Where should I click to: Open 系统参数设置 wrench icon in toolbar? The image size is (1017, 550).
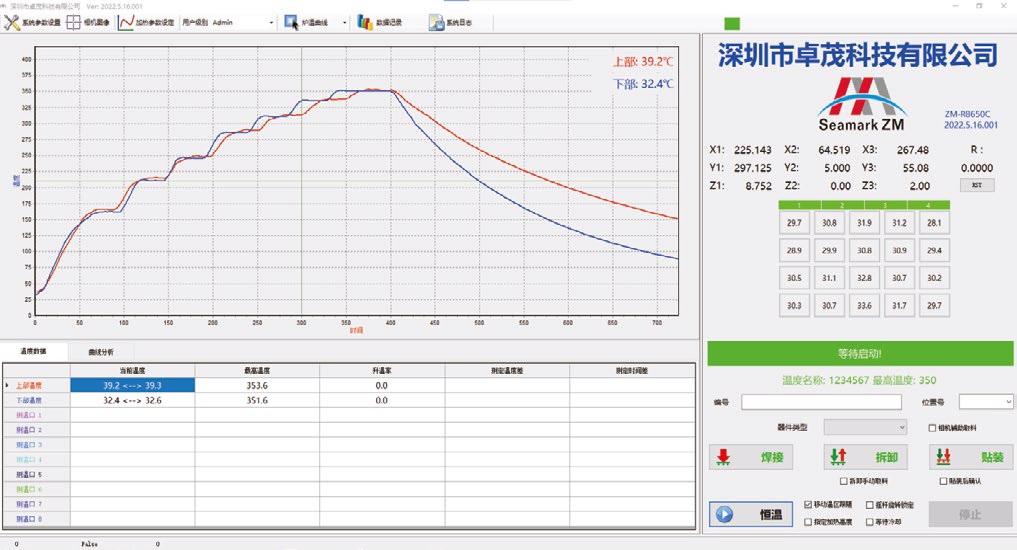[12, 22]
